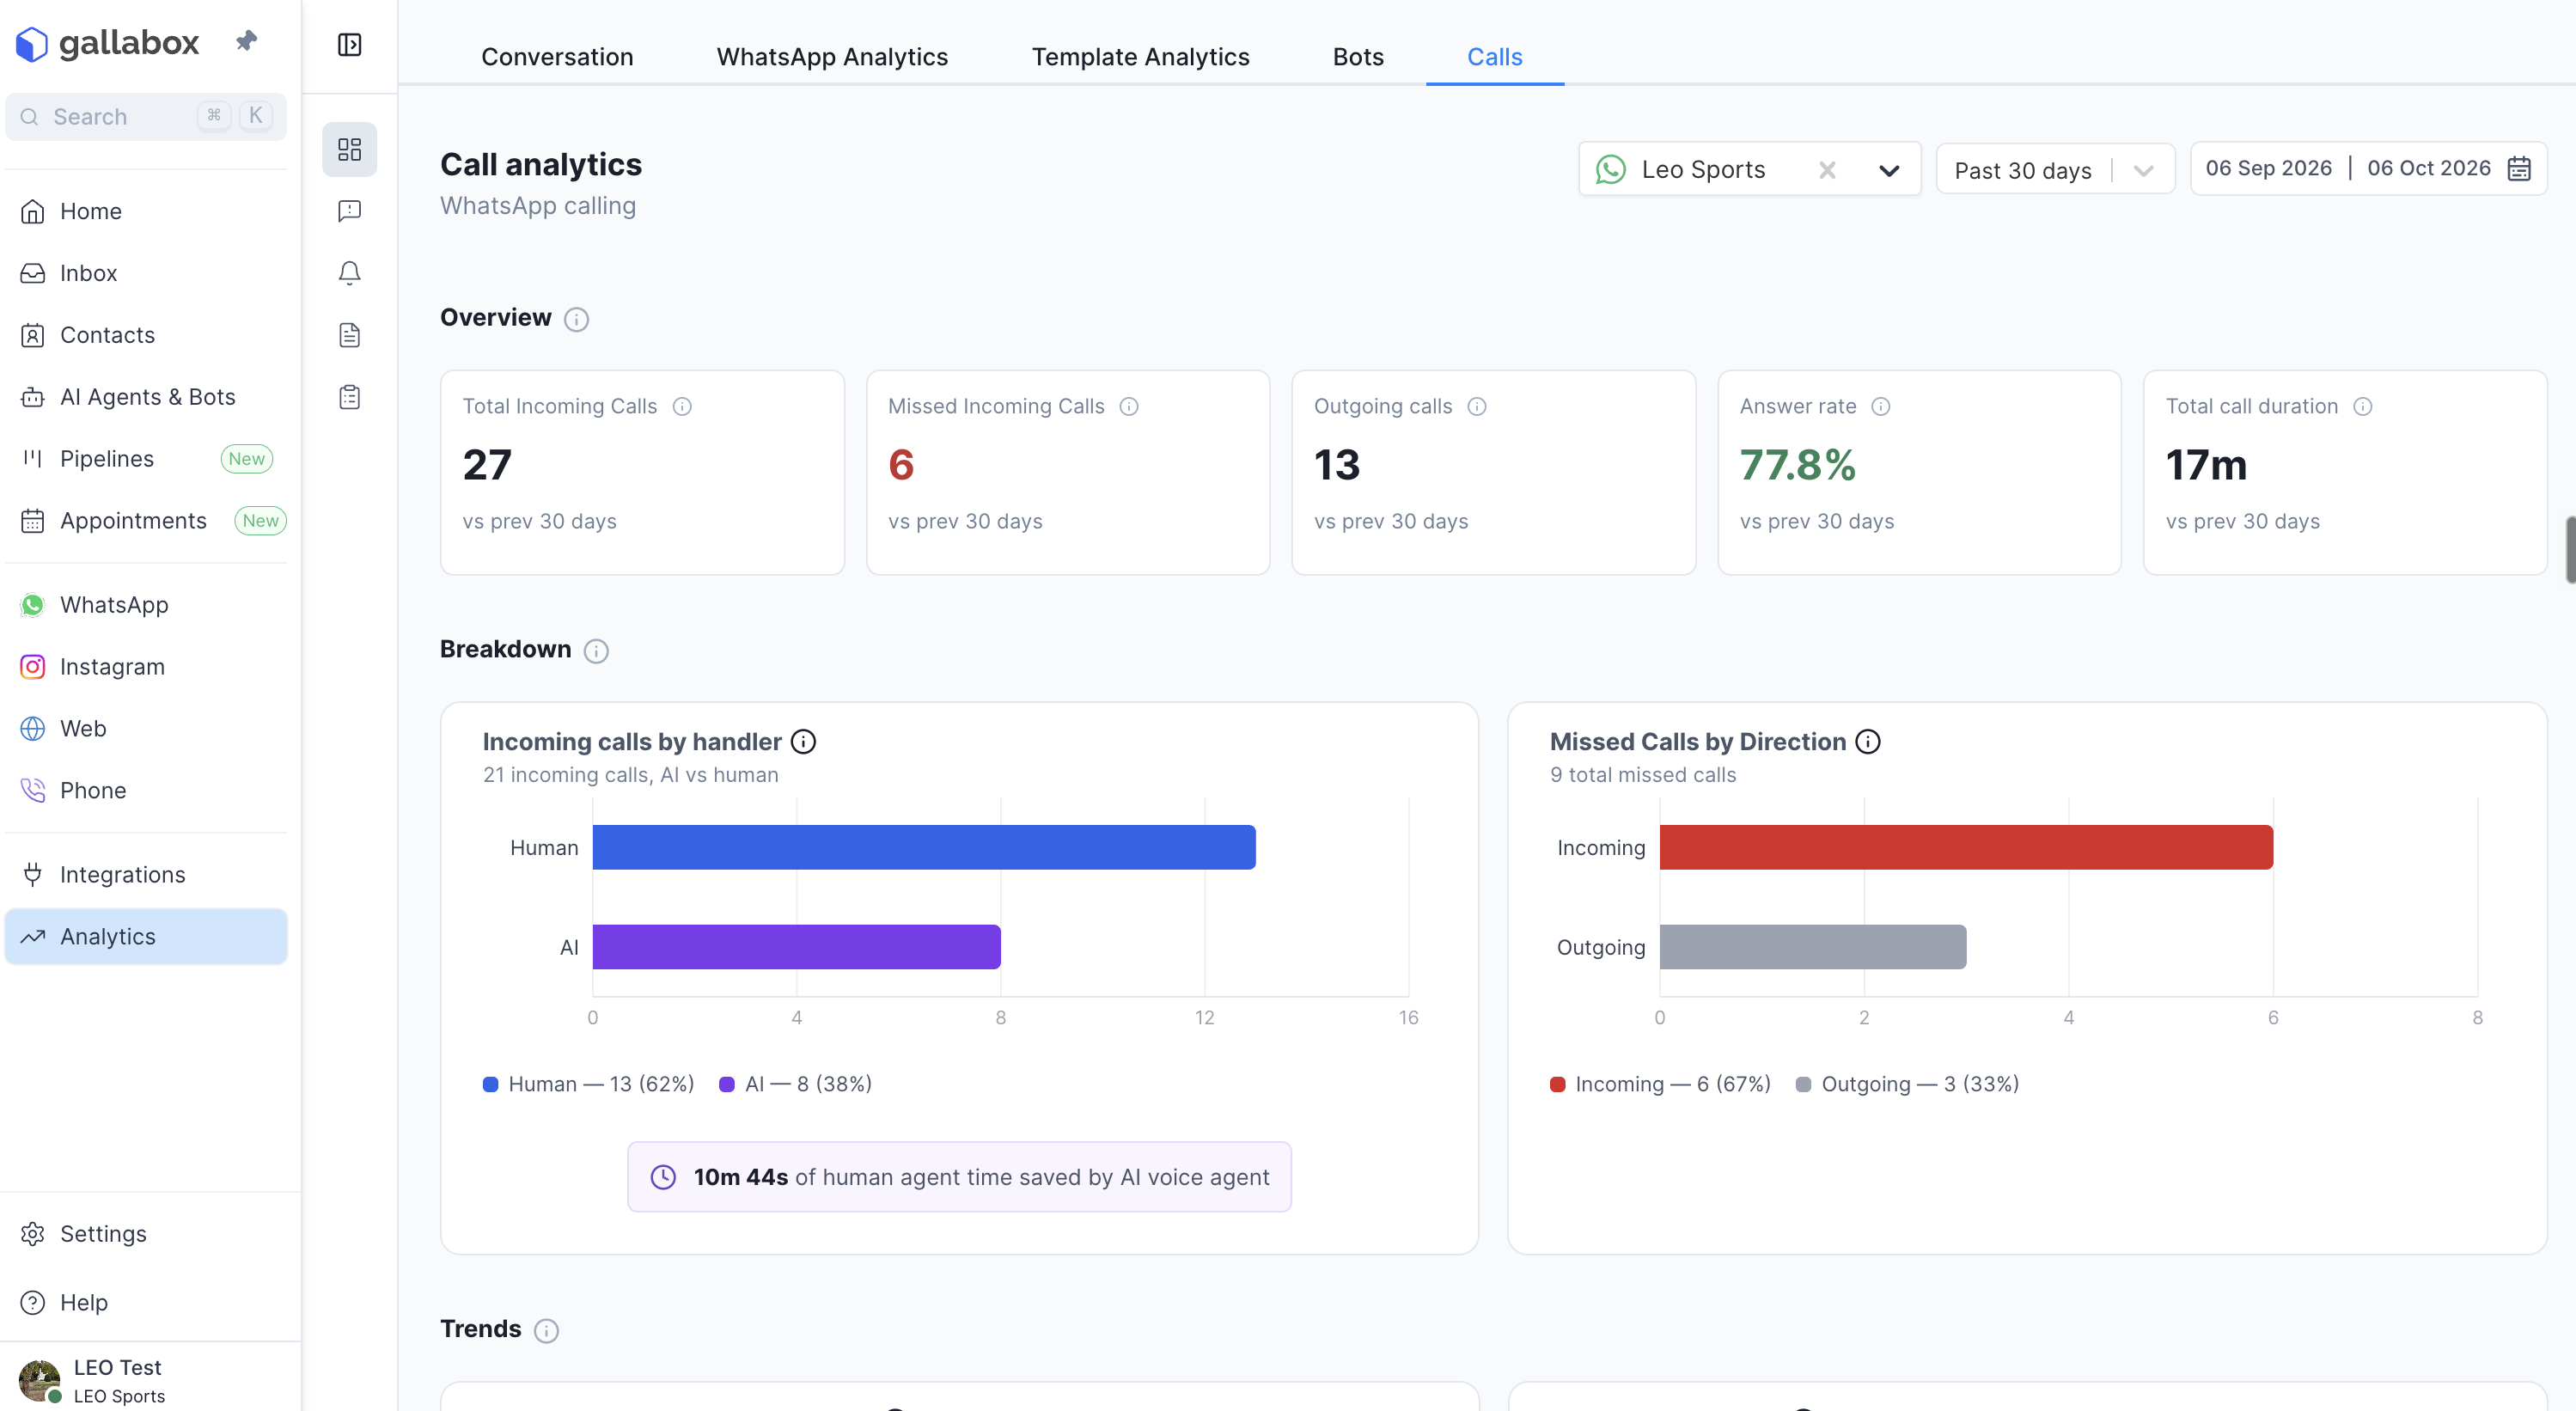Open Contacts in sidebar
This screenshot has width=2576, height=1411.
click(146, 335)
